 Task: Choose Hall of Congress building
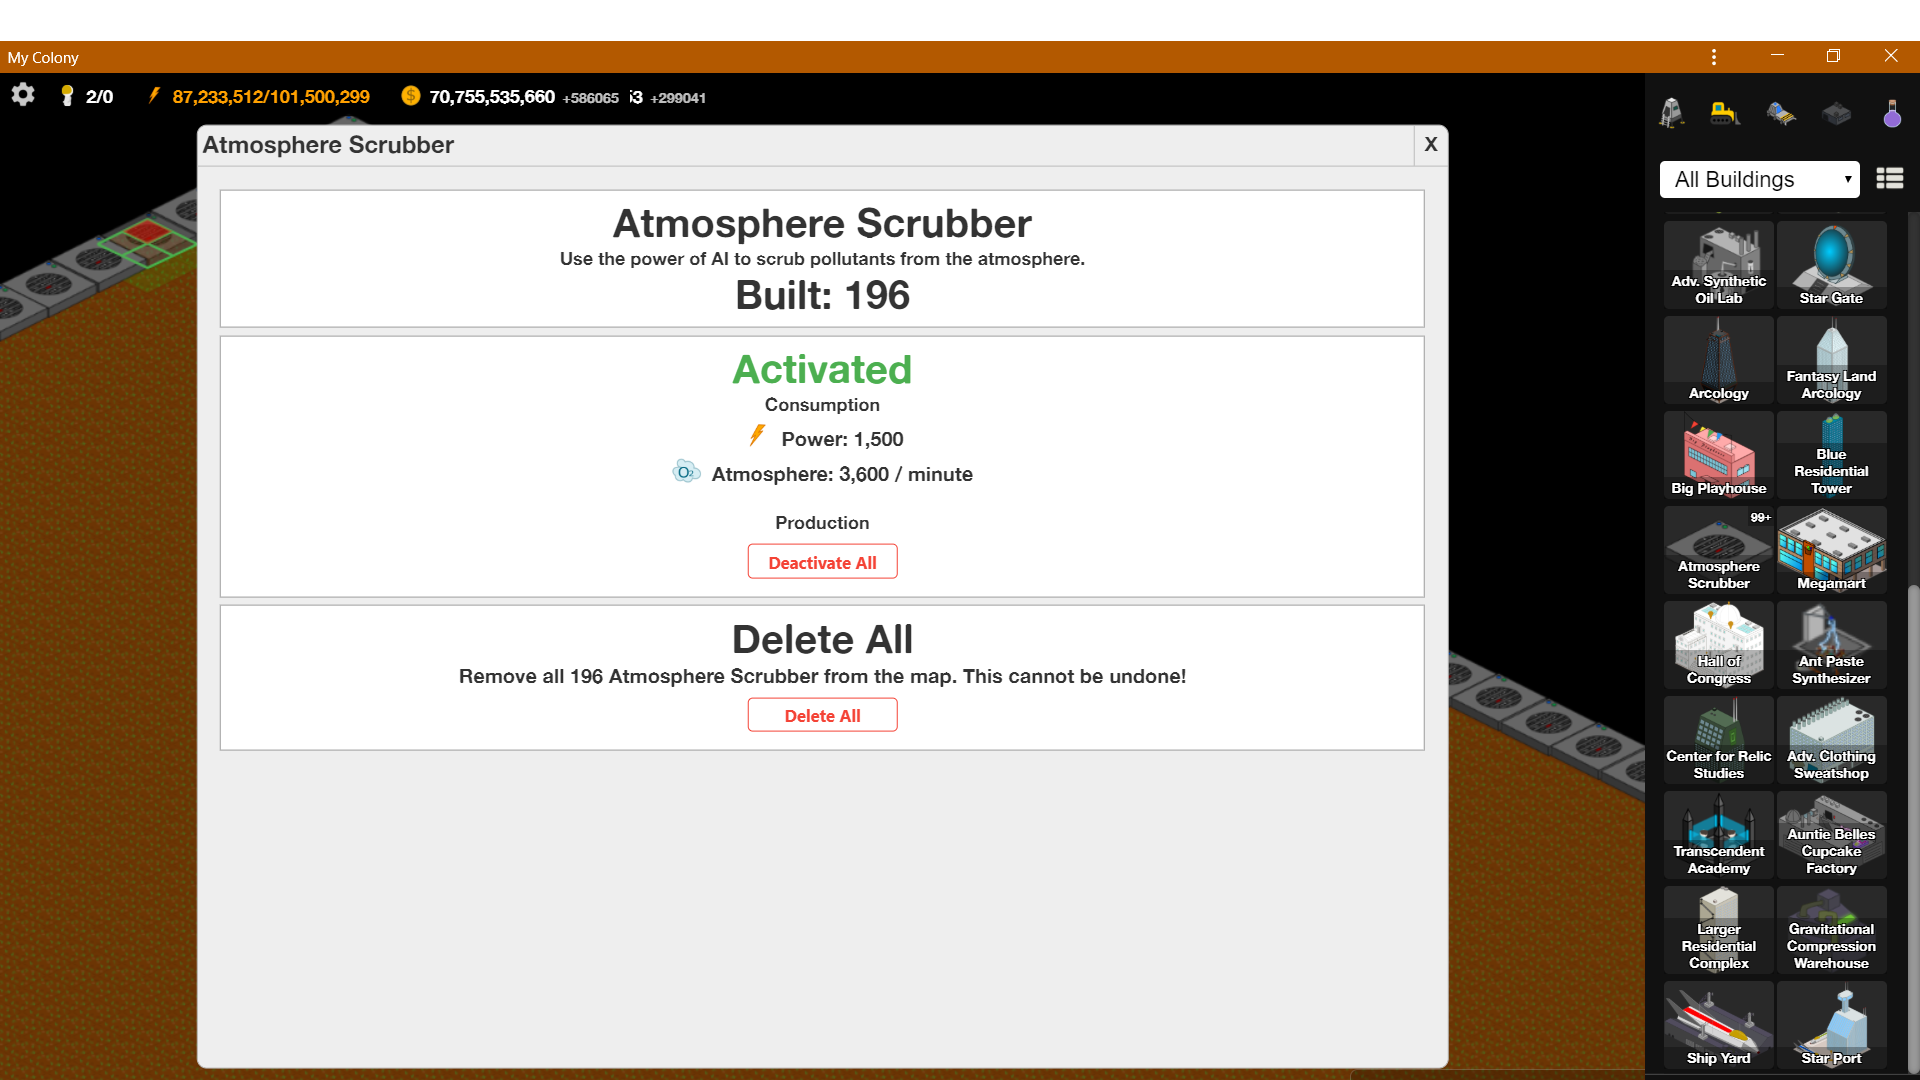tap(1718, 645)
